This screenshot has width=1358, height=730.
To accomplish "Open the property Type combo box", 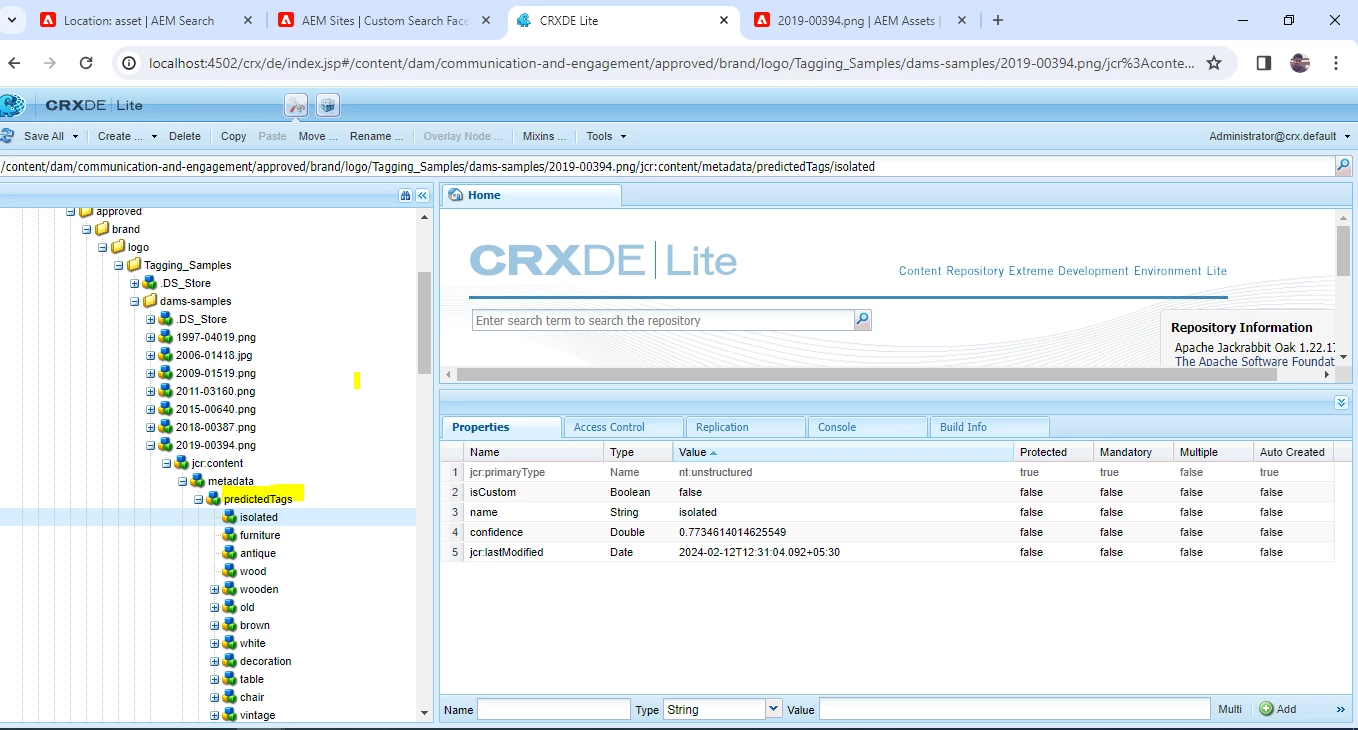I will (x=723, y=709).
